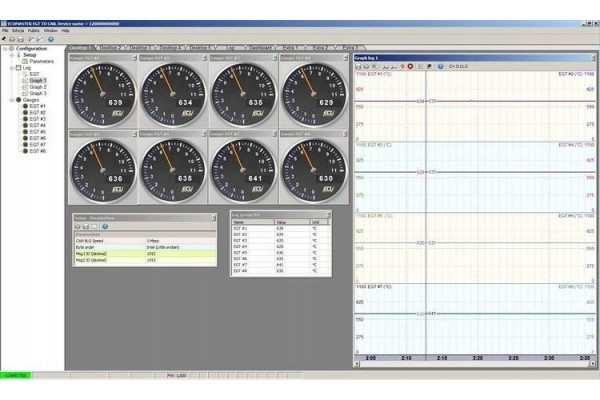Click the gauge showing 629
600x400 pixels.
tap(314, 95)
